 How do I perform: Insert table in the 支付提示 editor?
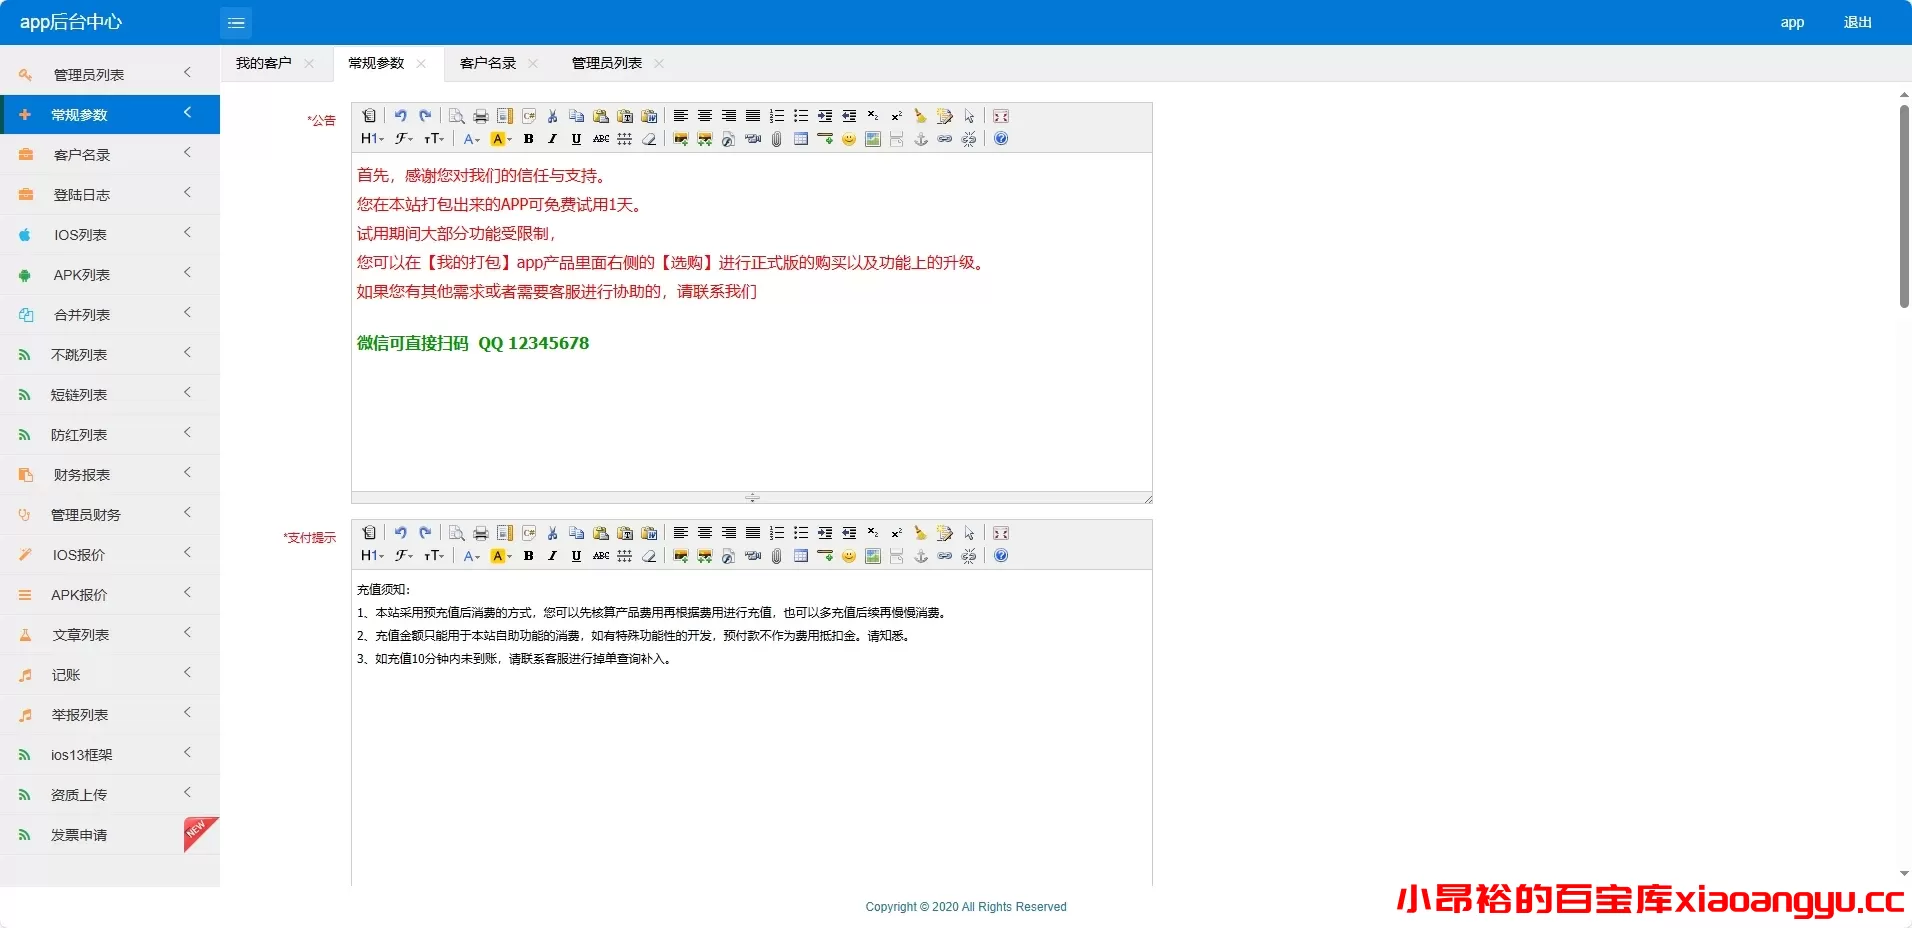801,556
